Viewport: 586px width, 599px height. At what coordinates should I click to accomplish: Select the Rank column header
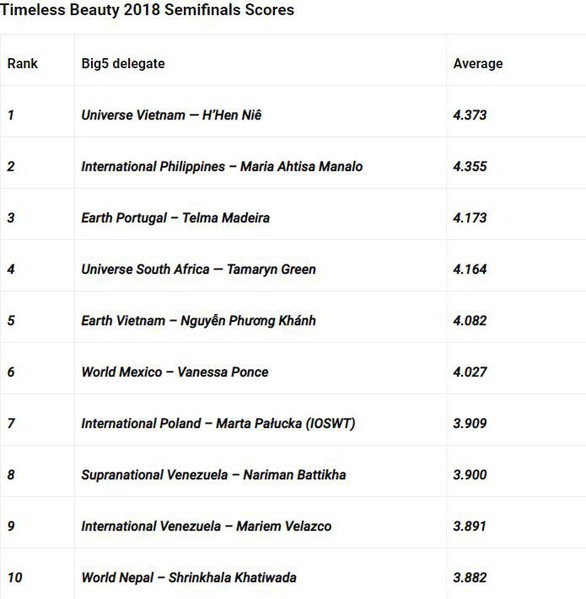23,63
